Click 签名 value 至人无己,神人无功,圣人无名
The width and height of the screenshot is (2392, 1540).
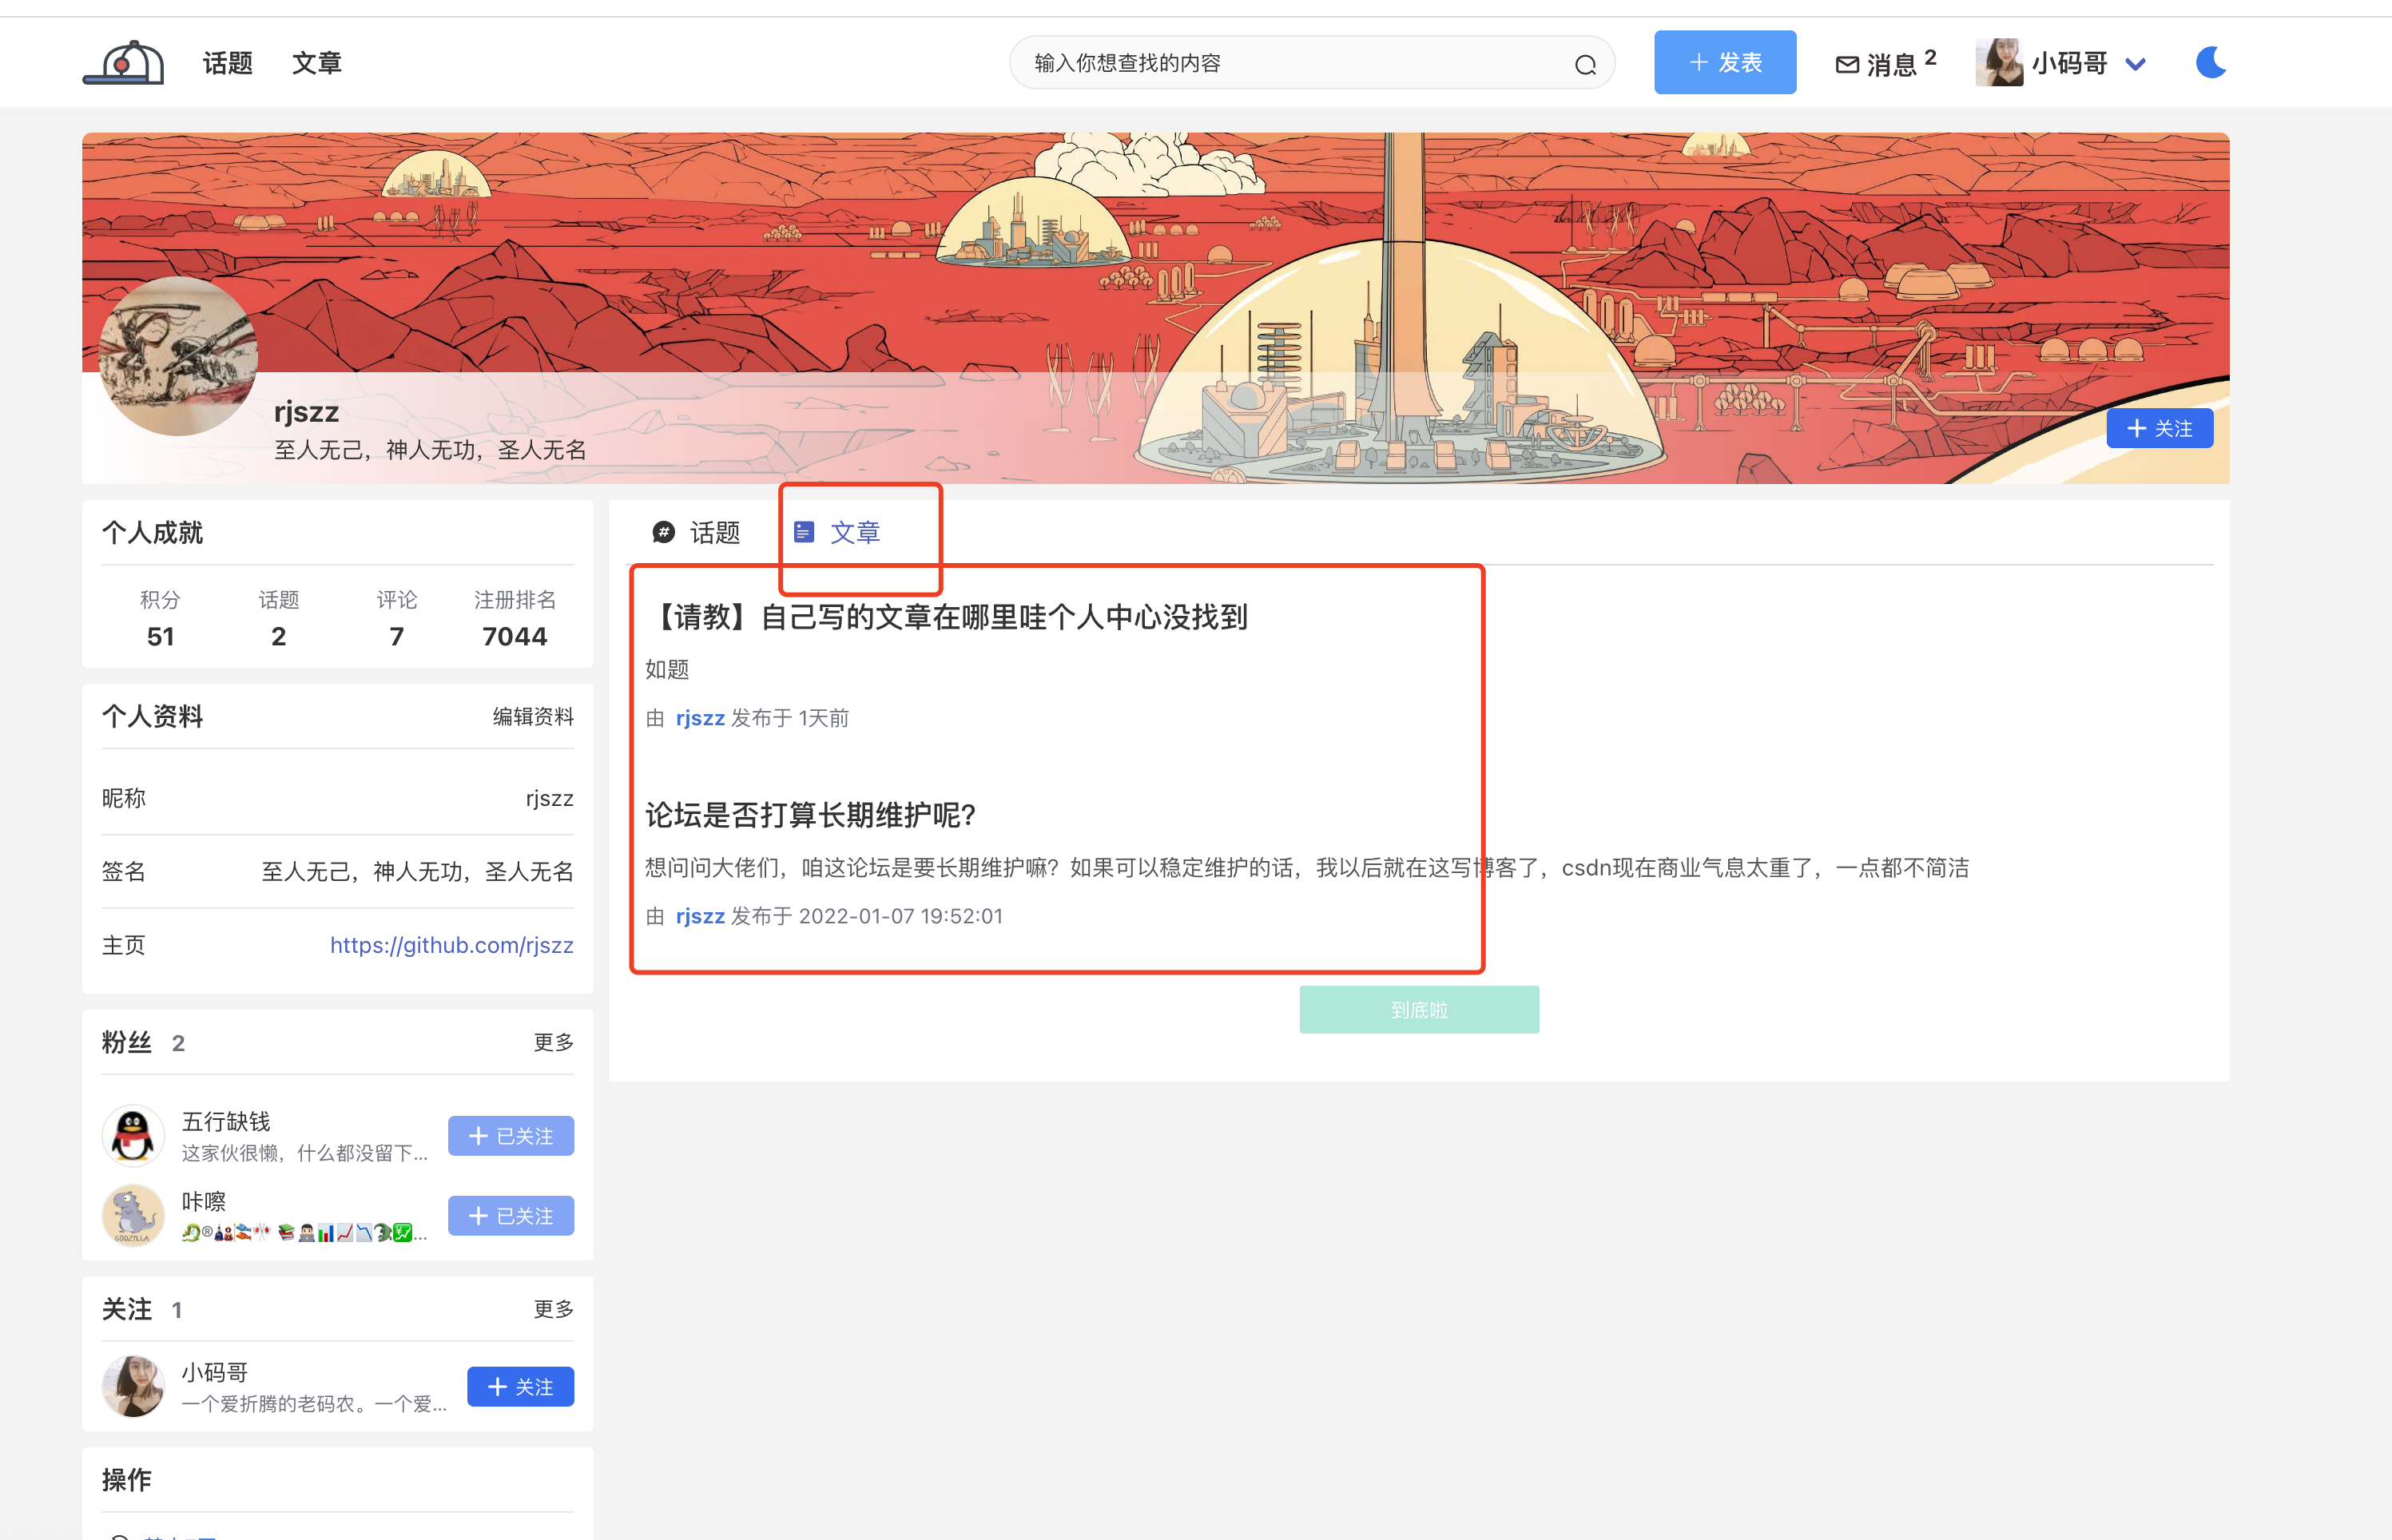pyautogui.click(x=418, y=871)
